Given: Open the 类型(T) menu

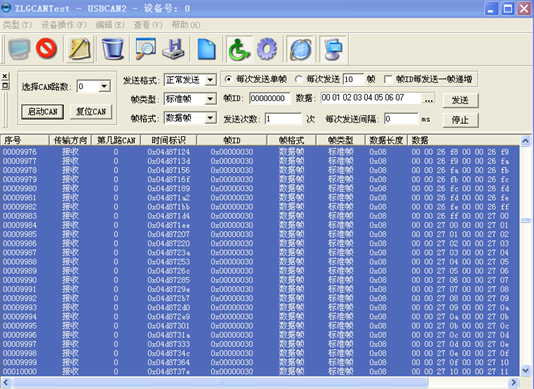Looking at the screenshot, I should pyautogui.click(x=17, y=25).
